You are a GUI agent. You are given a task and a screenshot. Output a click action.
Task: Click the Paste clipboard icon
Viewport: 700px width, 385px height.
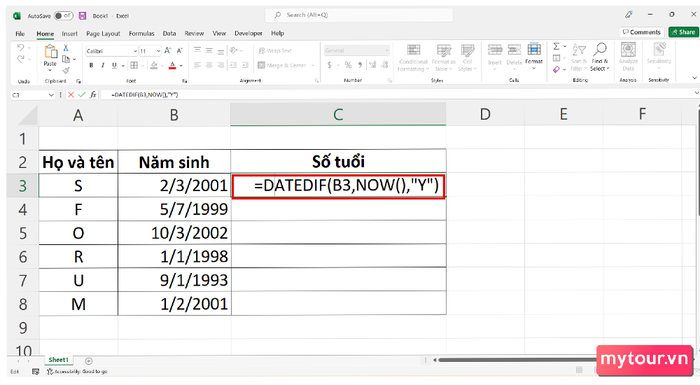(x=50, y=52)
